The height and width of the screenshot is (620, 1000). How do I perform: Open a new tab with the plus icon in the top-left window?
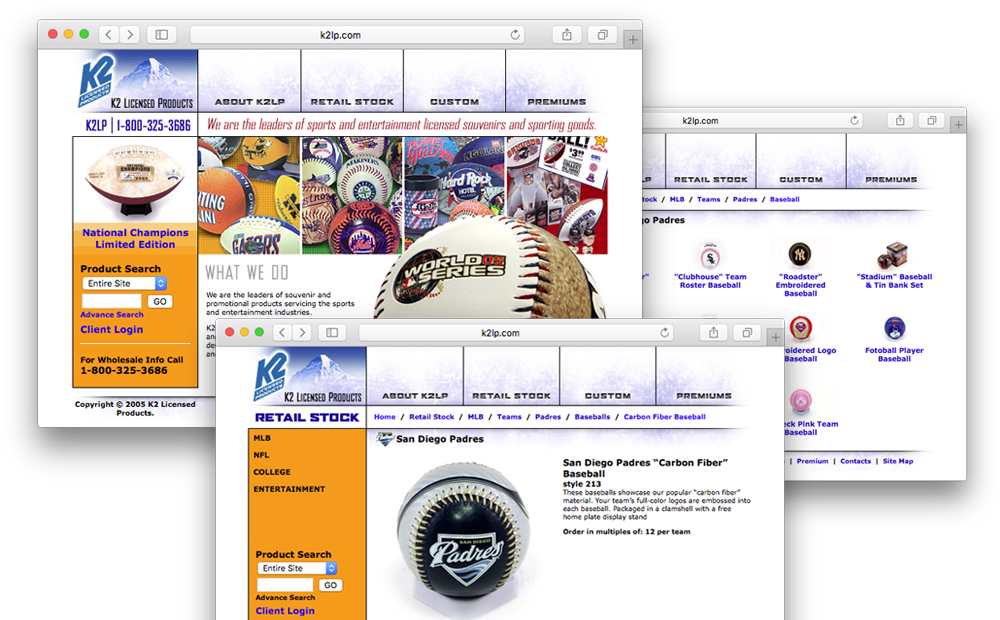[x=632, y=38]
